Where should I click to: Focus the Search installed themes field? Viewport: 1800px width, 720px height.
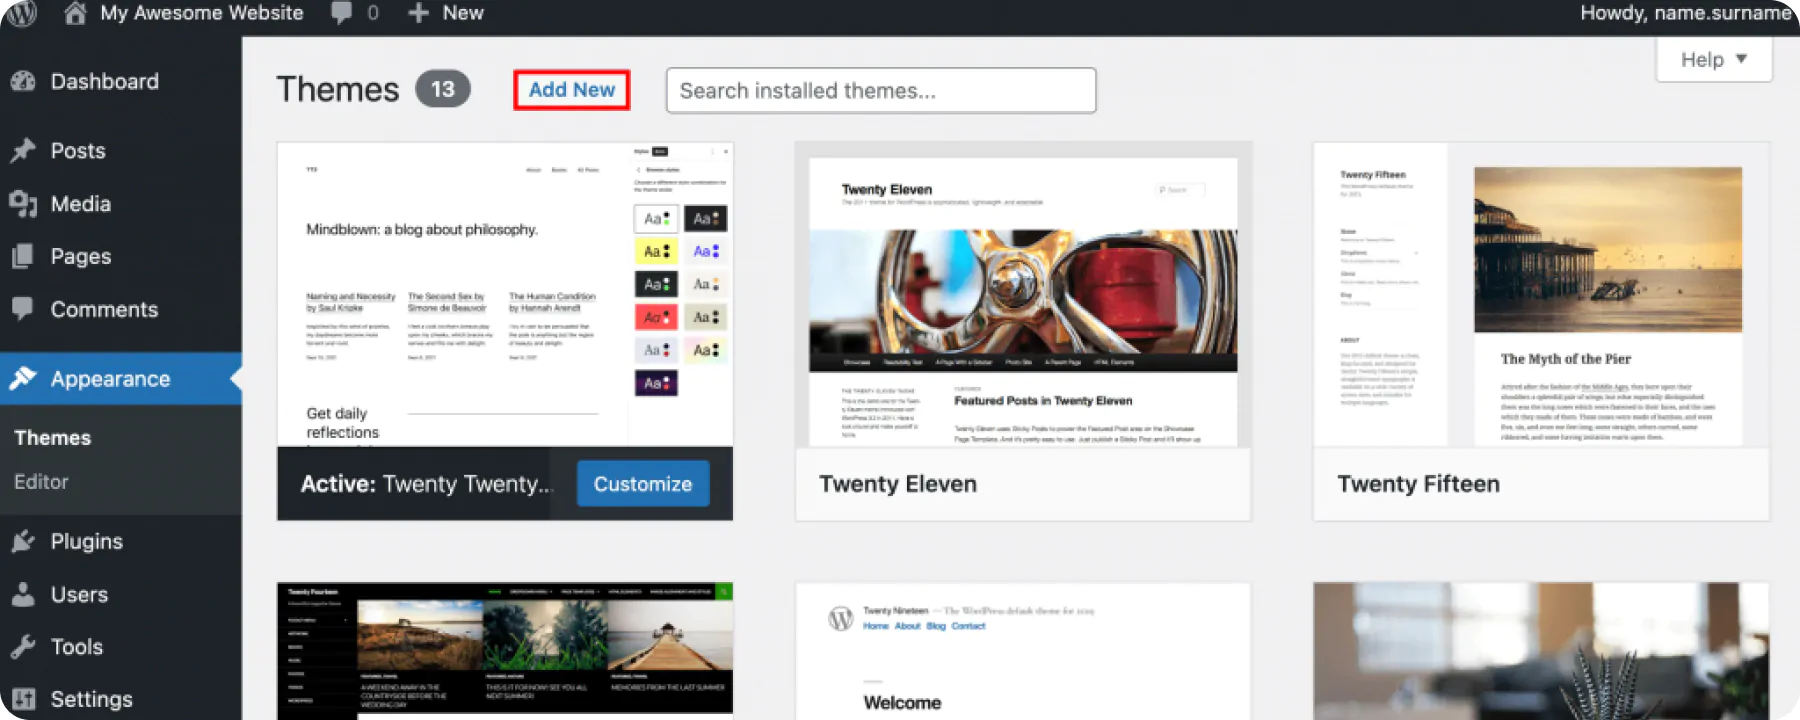880,91
